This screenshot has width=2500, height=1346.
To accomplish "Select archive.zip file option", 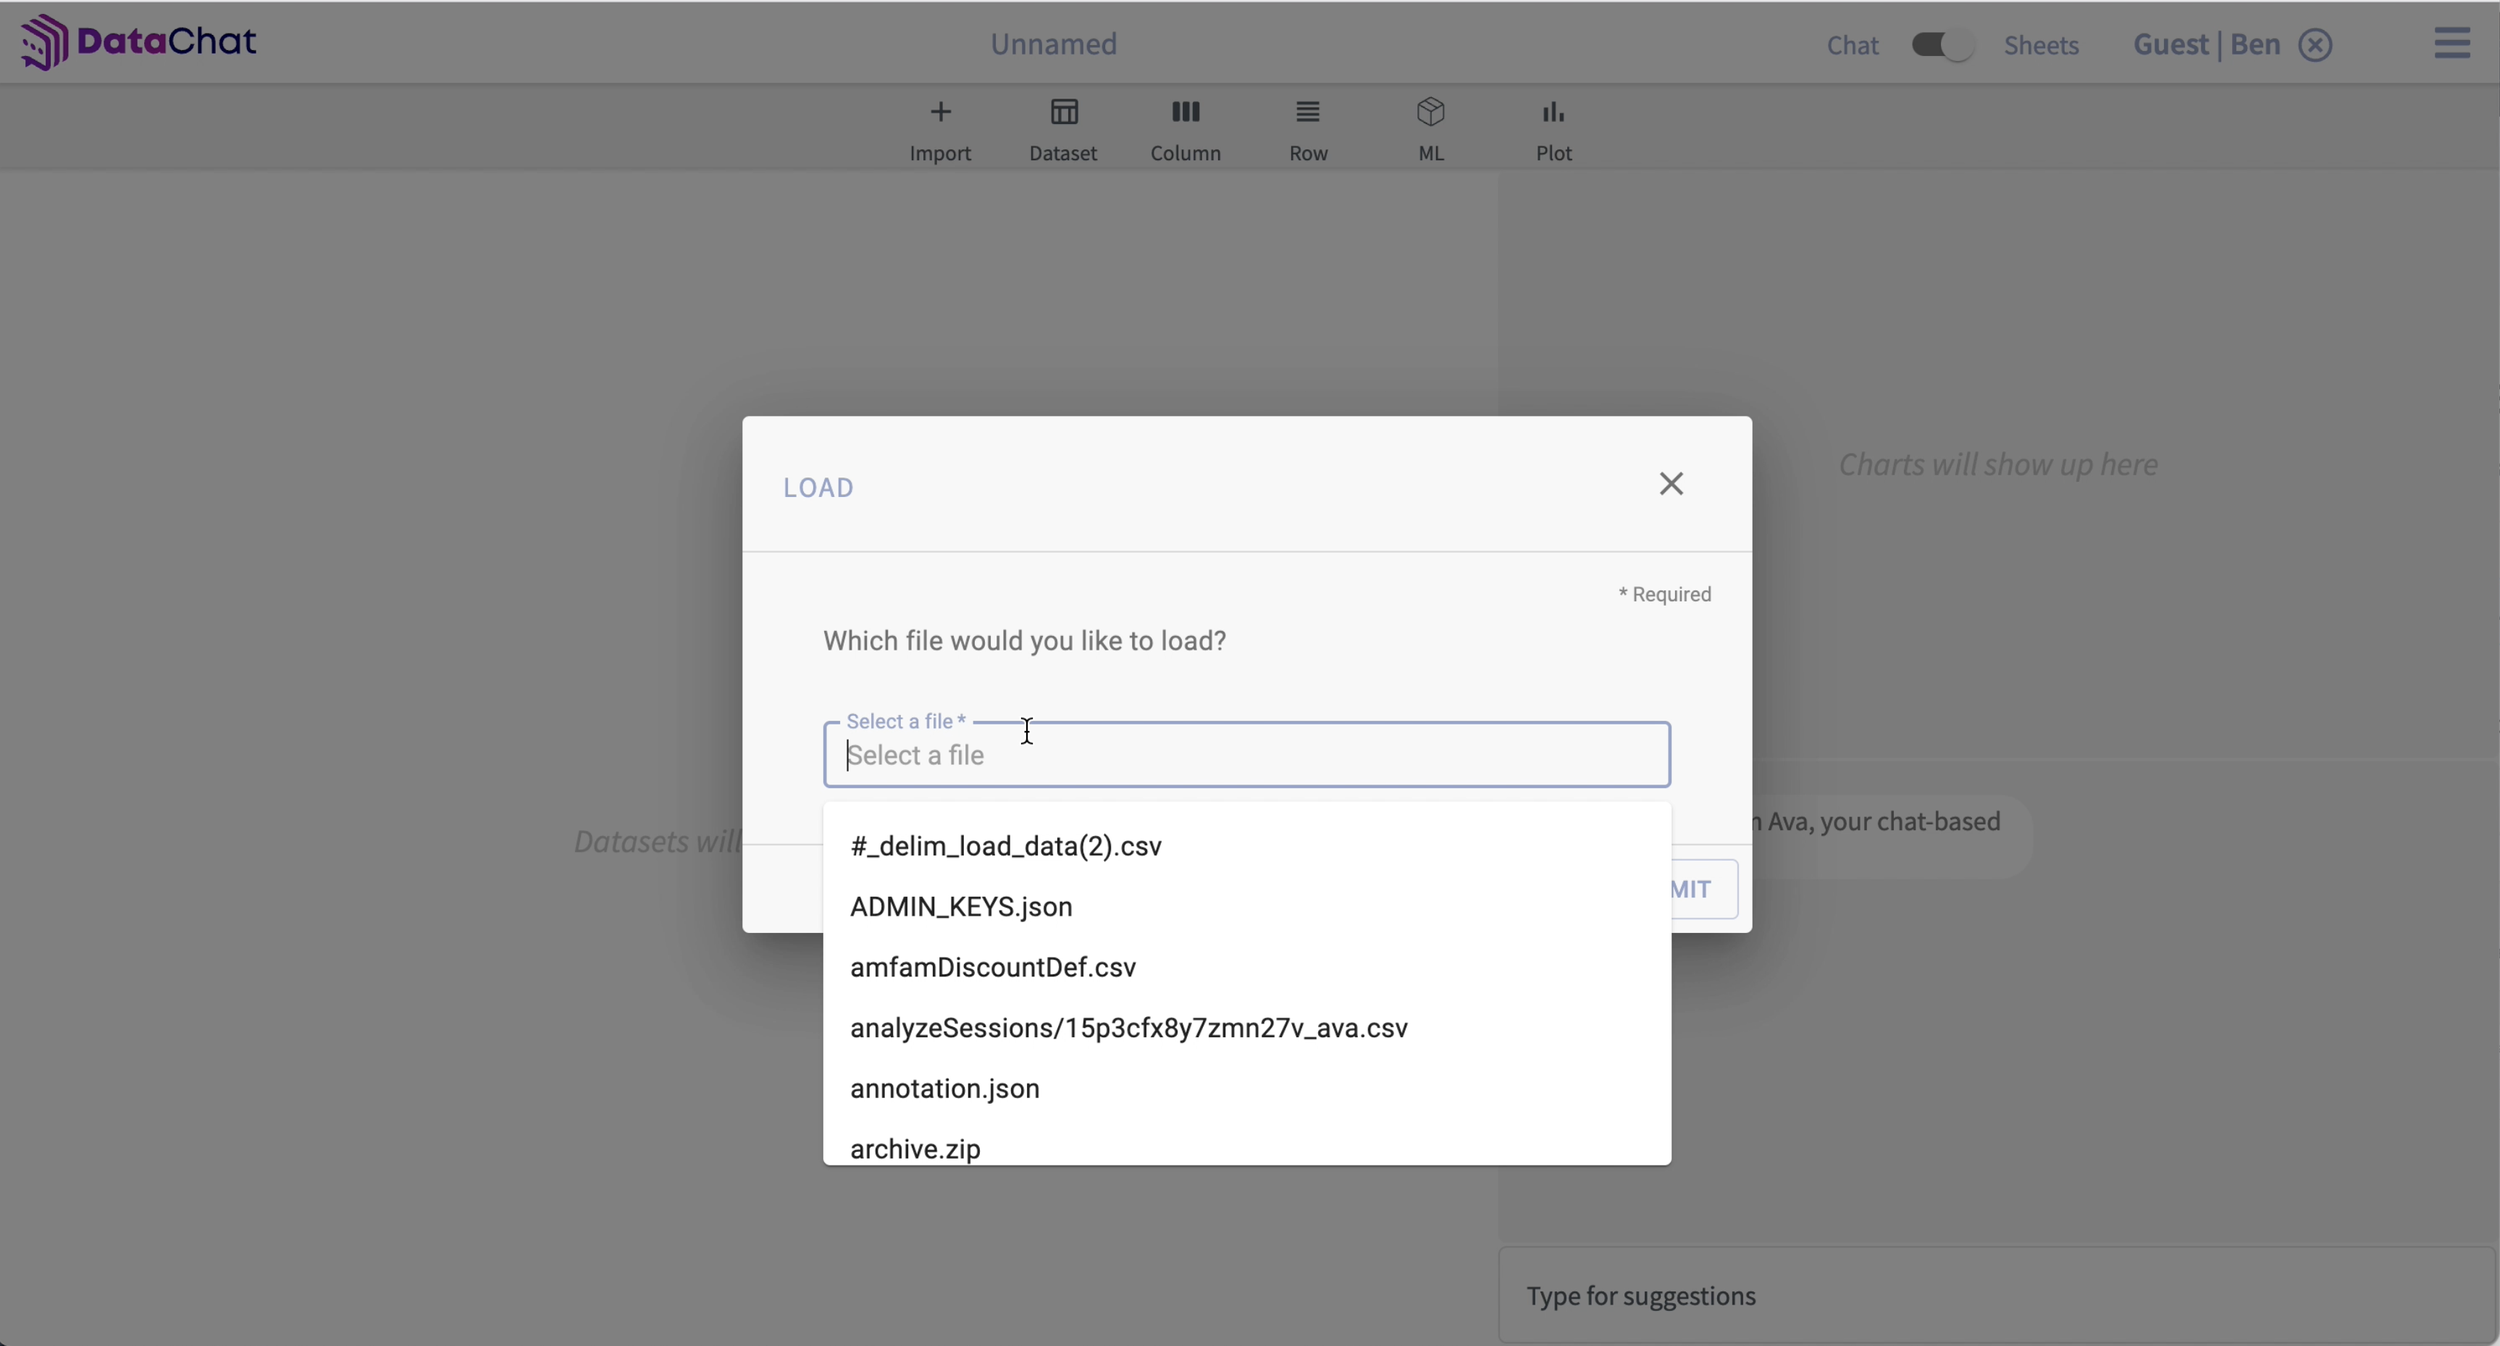I will click(x=914, y=1149).
